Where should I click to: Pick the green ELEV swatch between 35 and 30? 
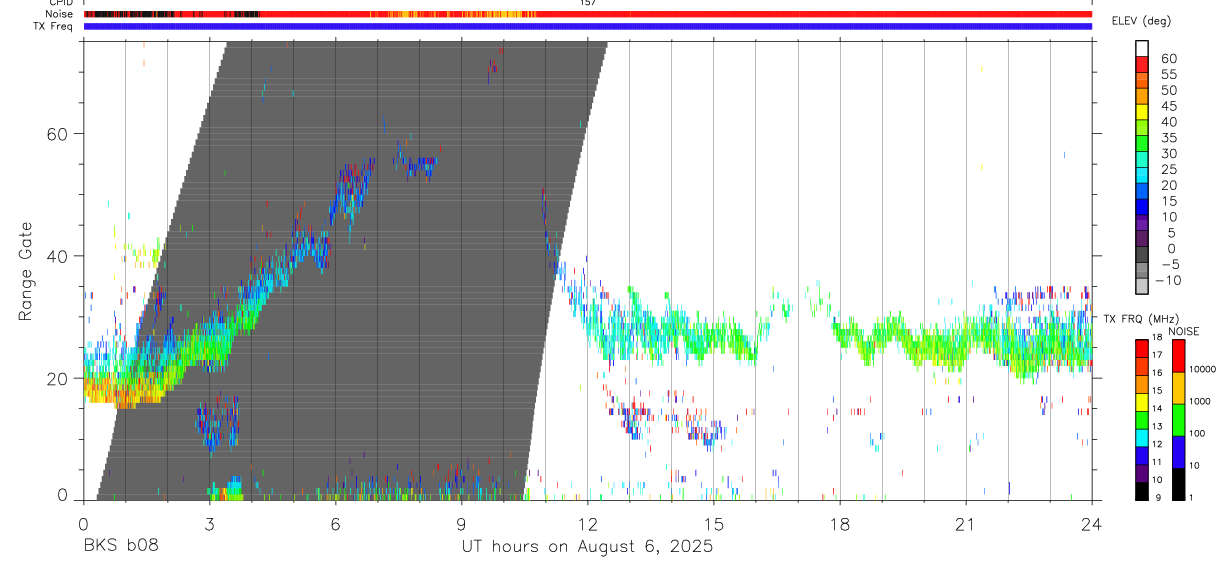click(x=1142, y=143)
